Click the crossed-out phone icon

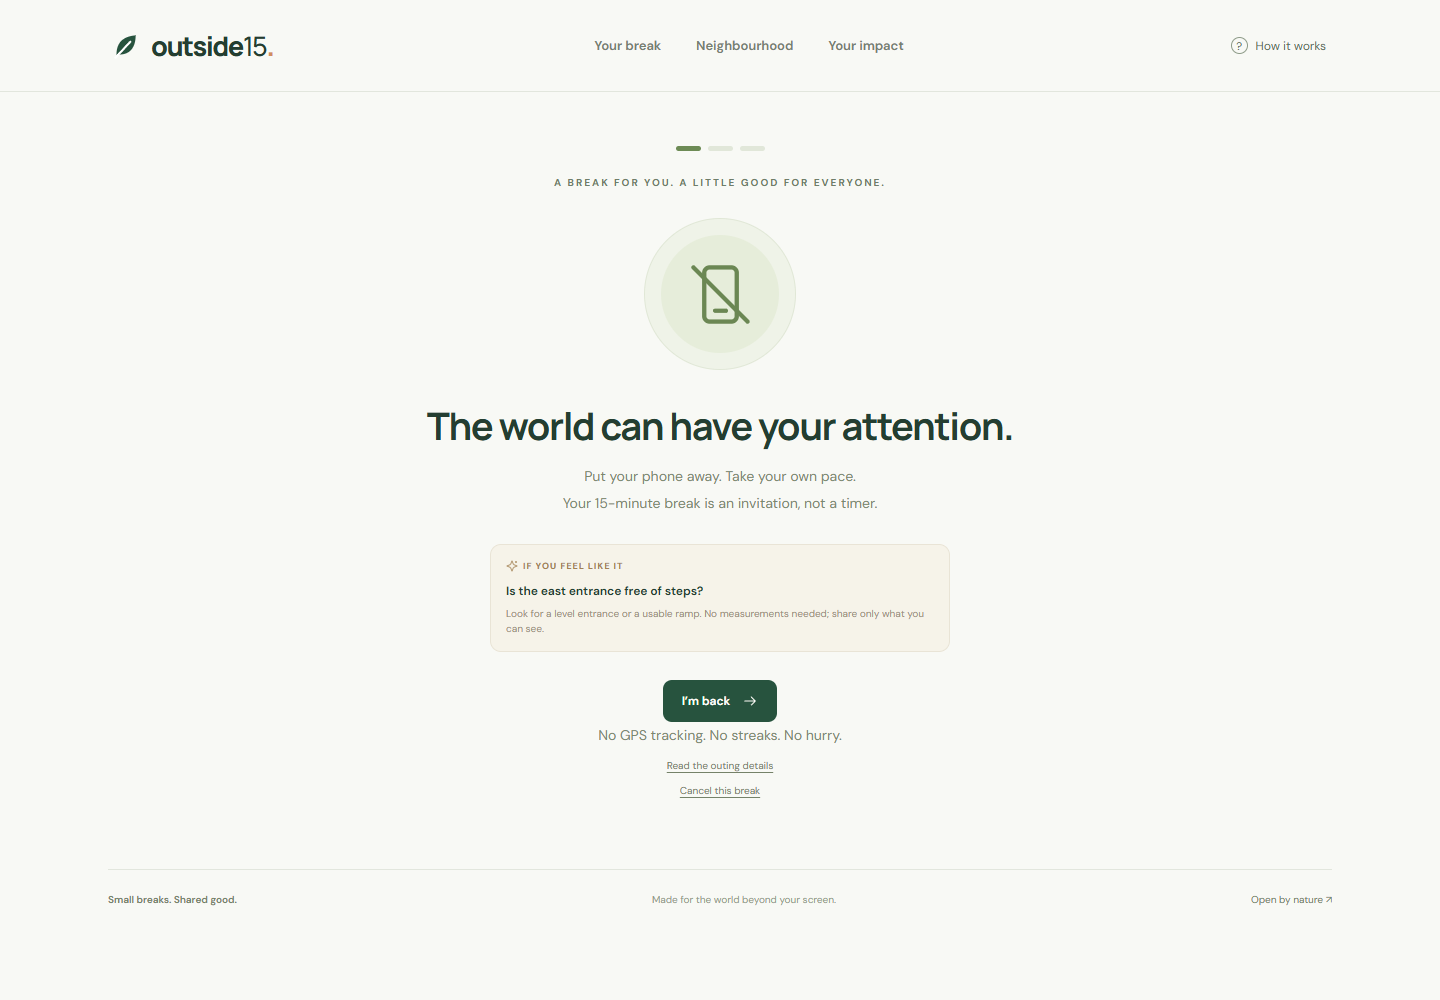tap(720, 294)
